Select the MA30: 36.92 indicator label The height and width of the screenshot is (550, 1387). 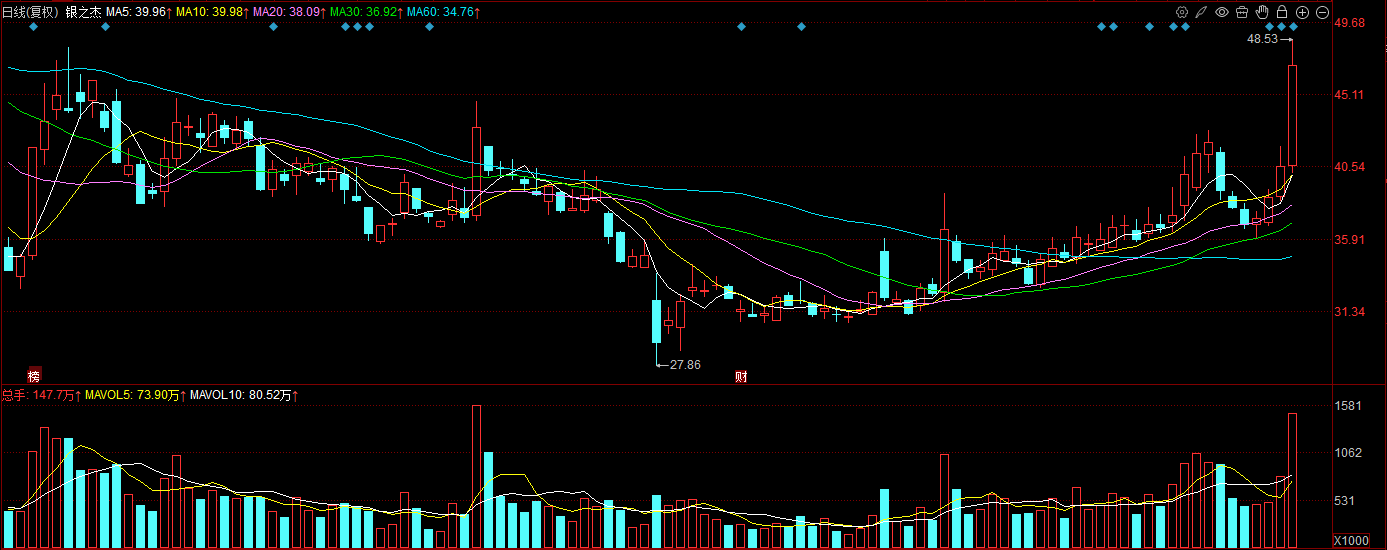coord(364,12)
